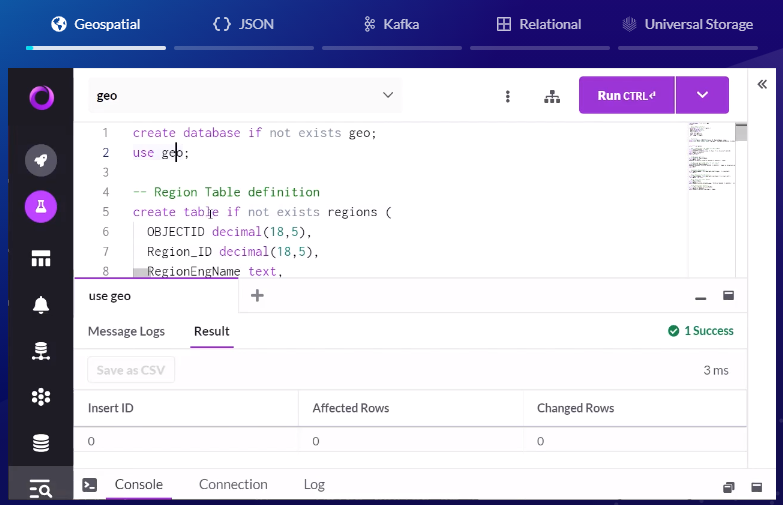783x505 pixels.
Task: Open the bell alerts sidebar icon
Action: coord(41,305)
